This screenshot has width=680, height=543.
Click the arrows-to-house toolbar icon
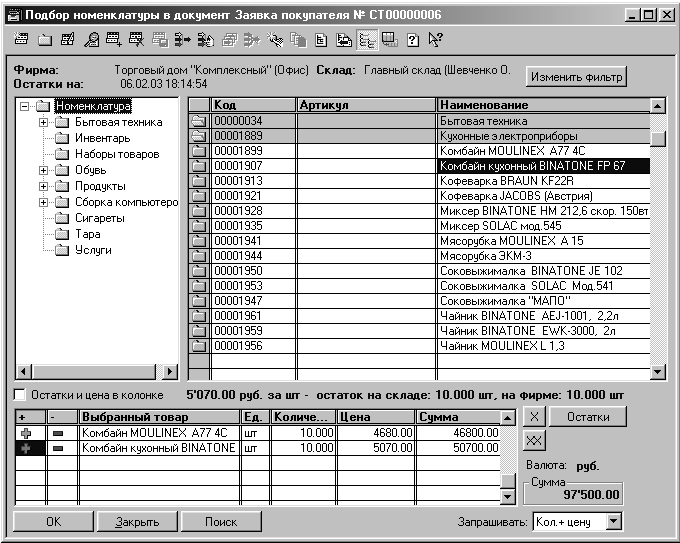click(x=206, y=40)
